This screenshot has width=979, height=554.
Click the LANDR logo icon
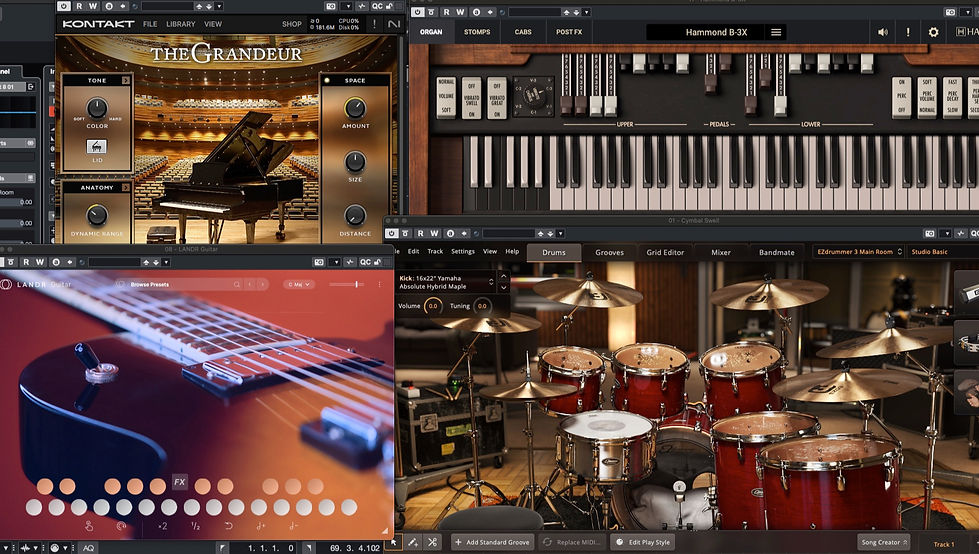6,284
